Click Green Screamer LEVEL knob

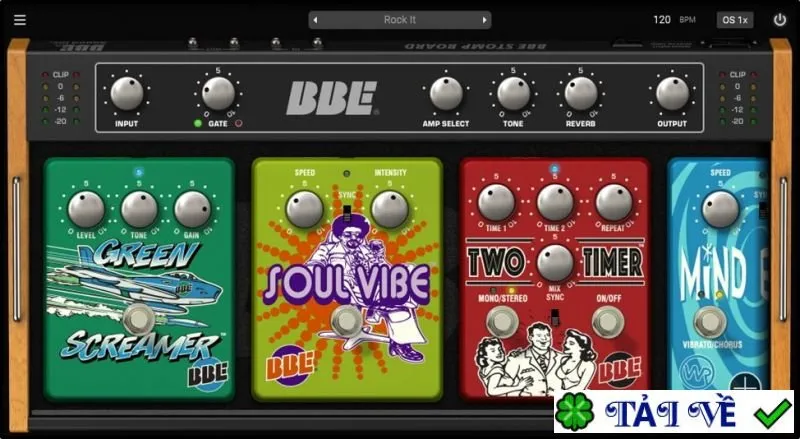[x=86, y=209]
